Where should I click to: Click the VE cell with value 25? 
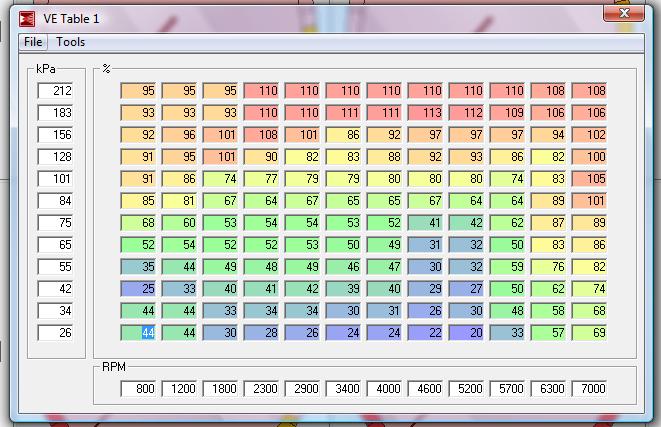tap(138, 289)
